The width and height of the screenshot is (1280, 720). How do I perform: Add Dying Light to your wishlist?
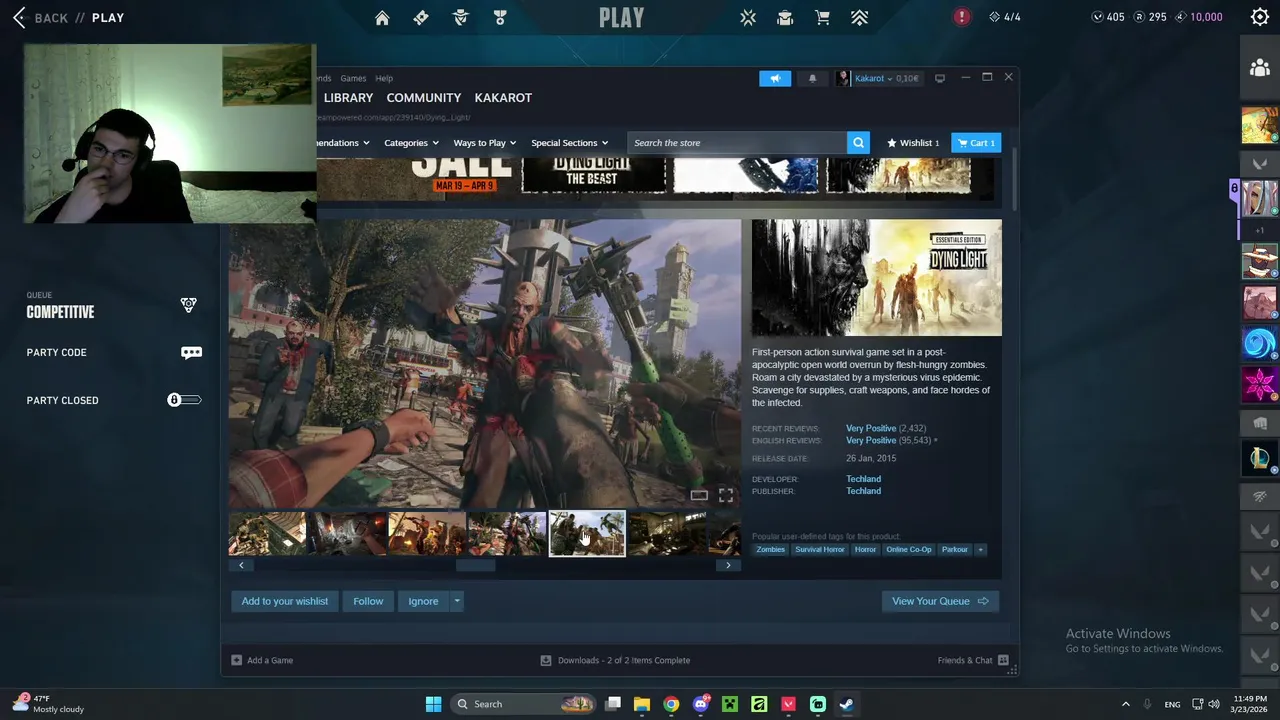[x=284, y=601]
